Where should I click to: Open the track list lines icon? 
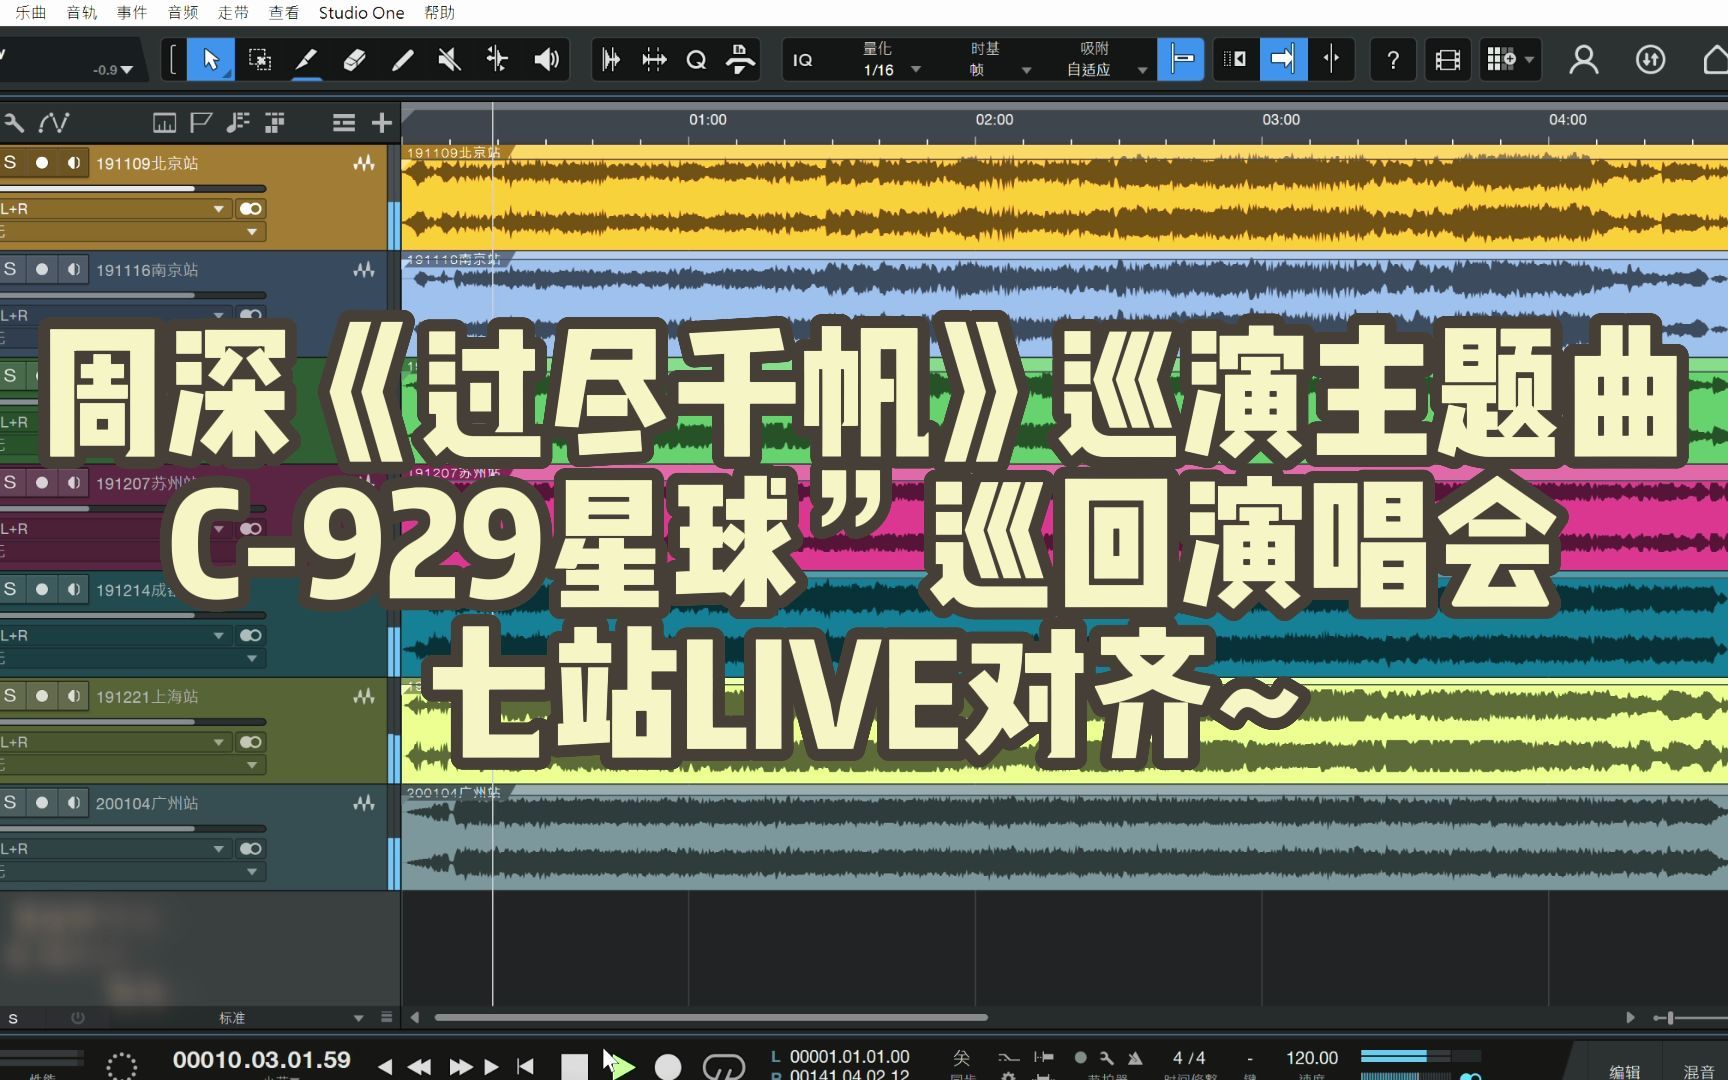tap(344, 123)
